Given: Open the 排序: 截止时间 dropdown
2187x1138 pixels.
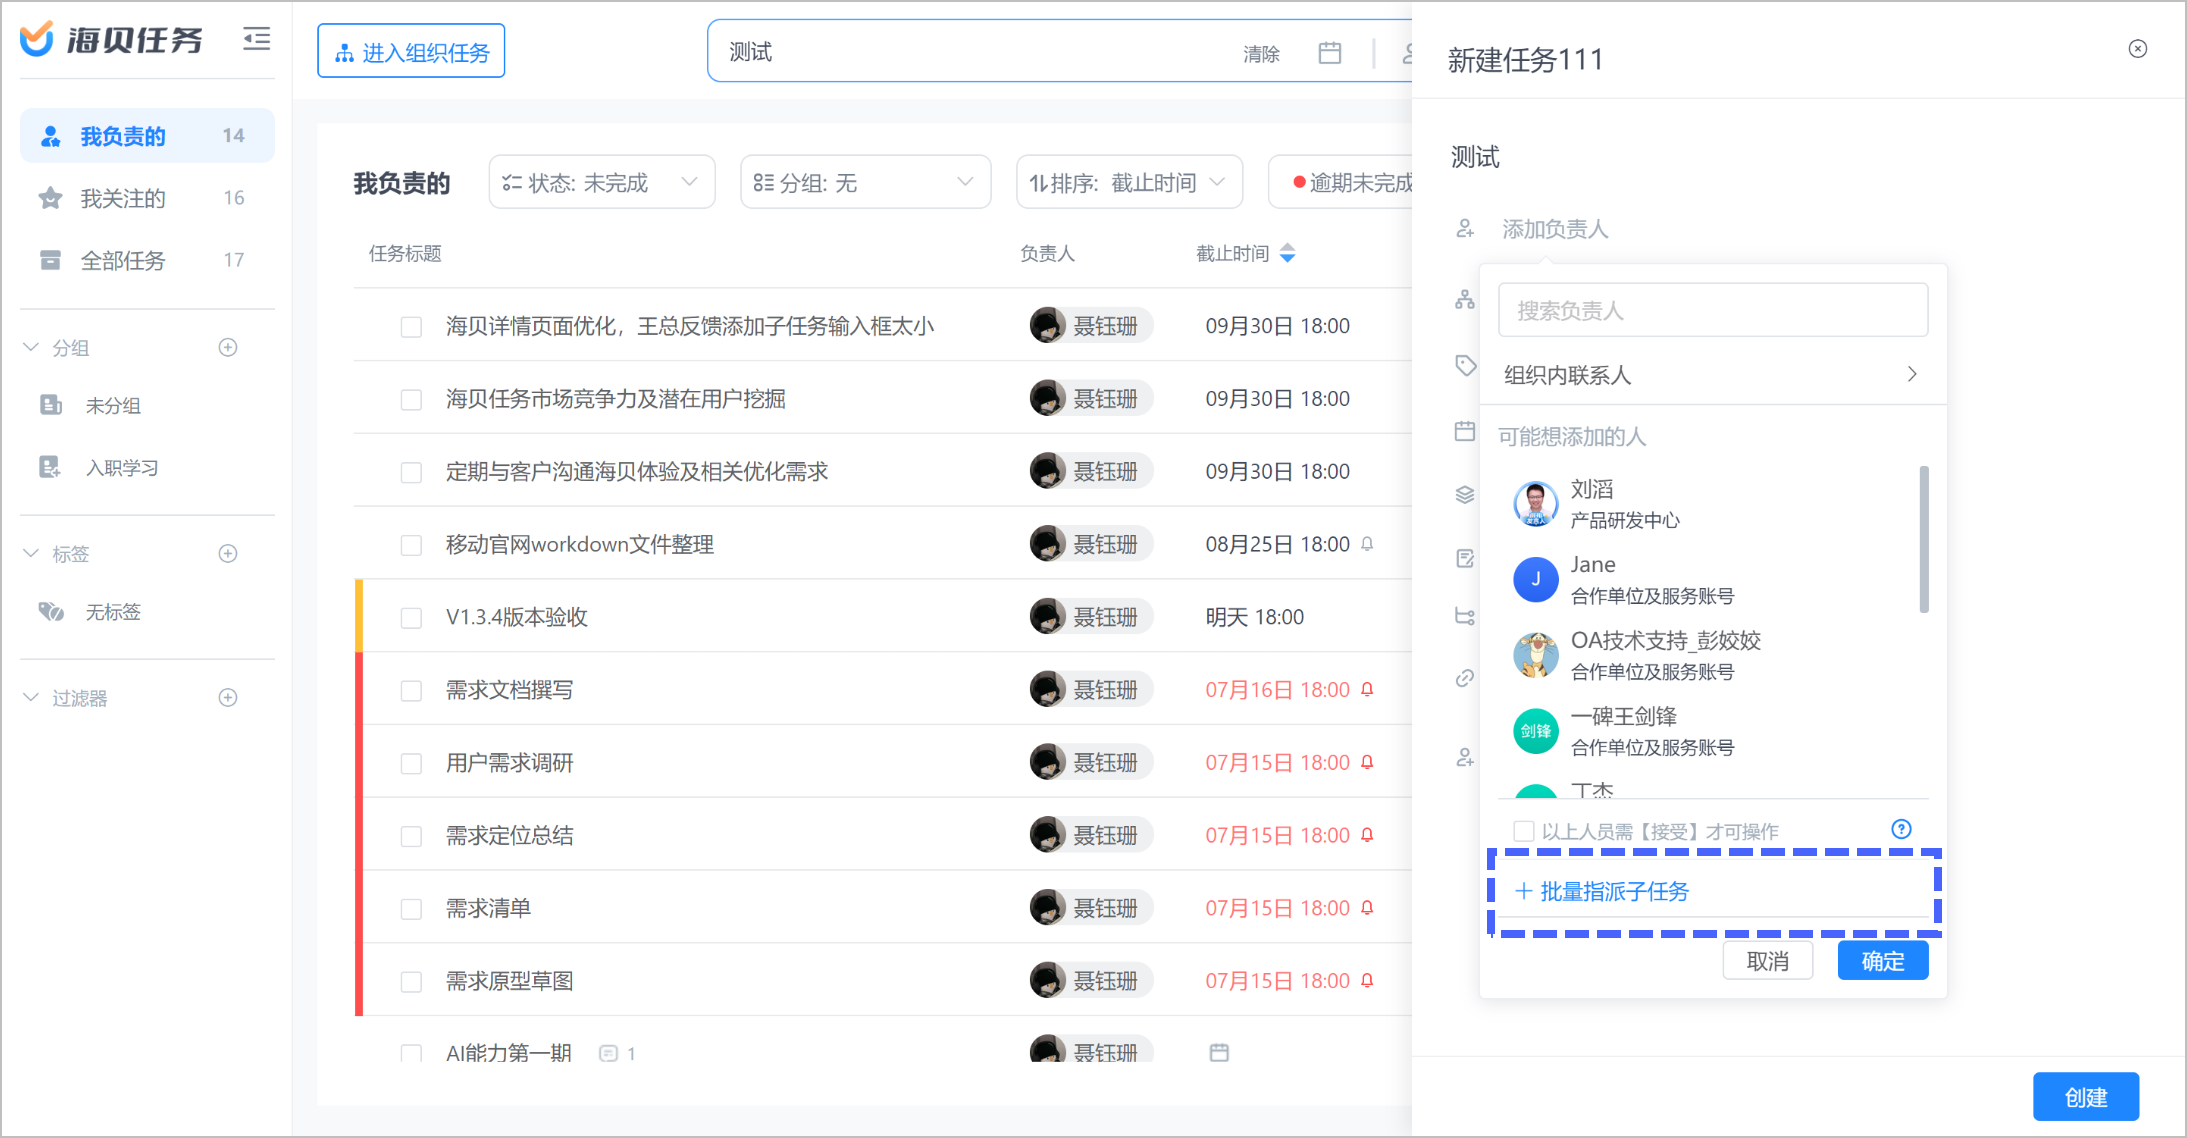Looking at the screenshot, I should click(x=1129, y=182).
